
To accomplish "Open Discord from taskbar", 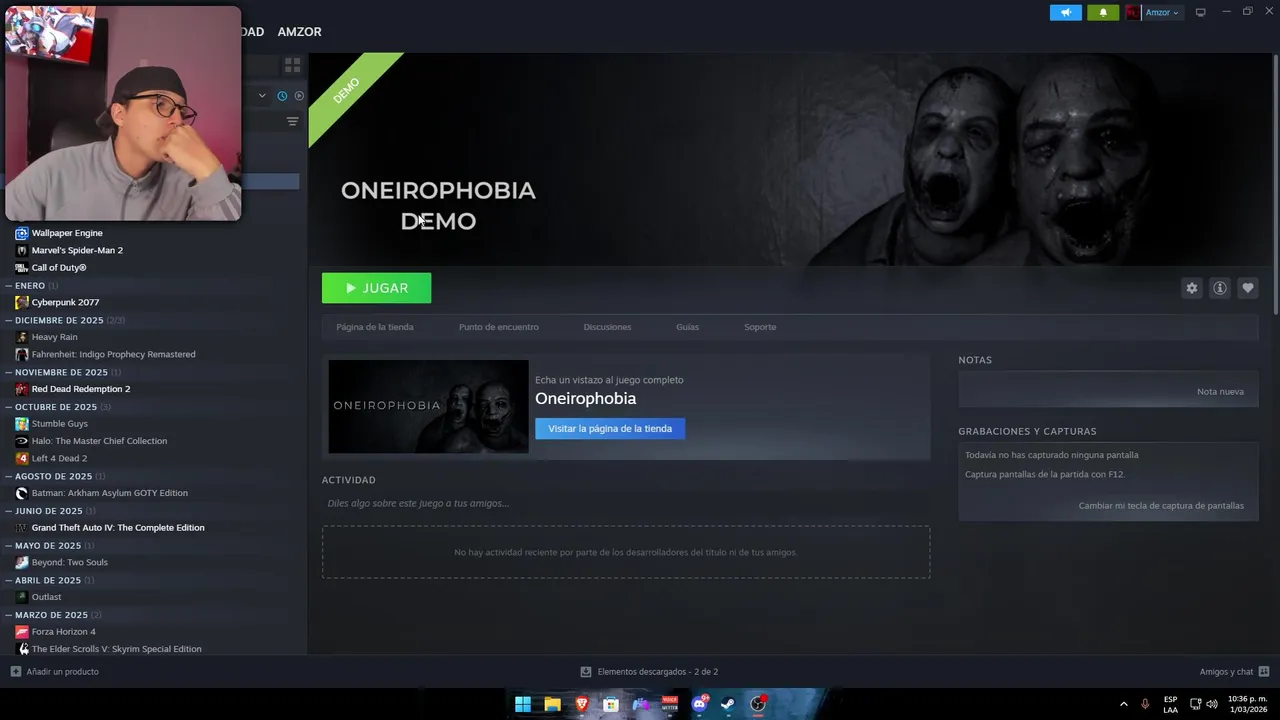I will coord(700,704).
